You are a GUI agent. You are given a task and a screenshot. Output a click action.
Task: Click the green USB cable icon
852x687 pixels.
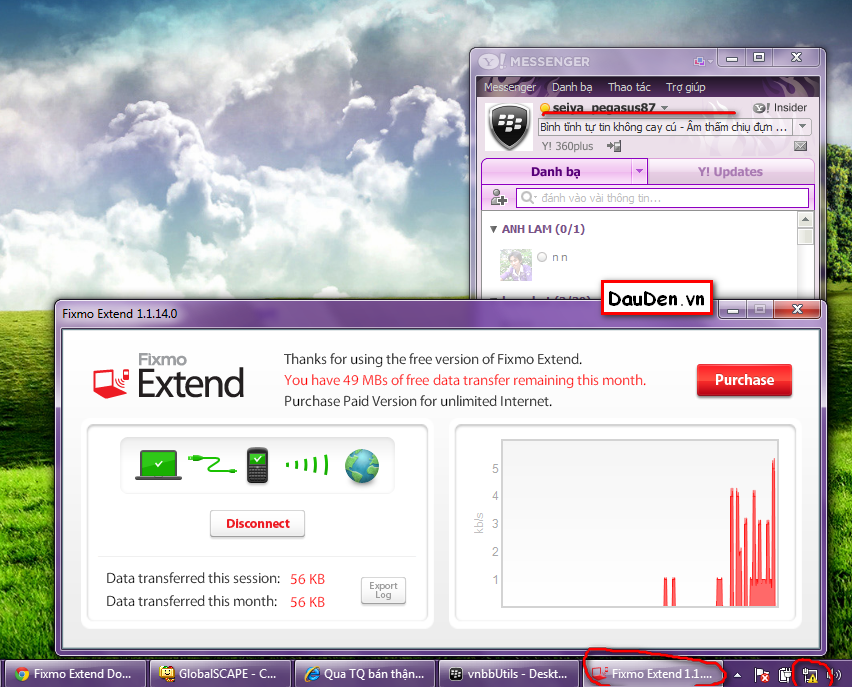(212, 464)
